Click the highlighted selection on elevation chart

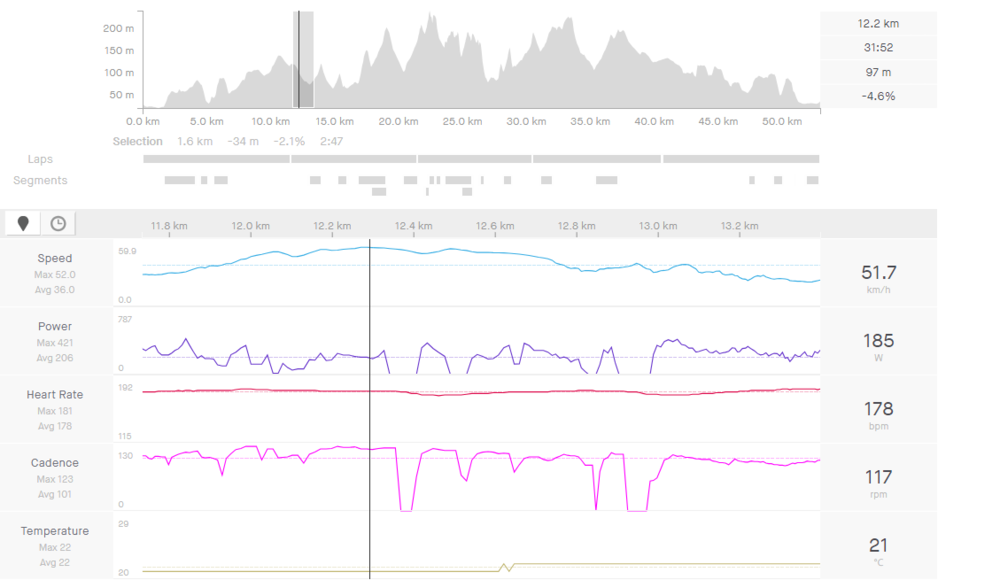coord(303,60)
